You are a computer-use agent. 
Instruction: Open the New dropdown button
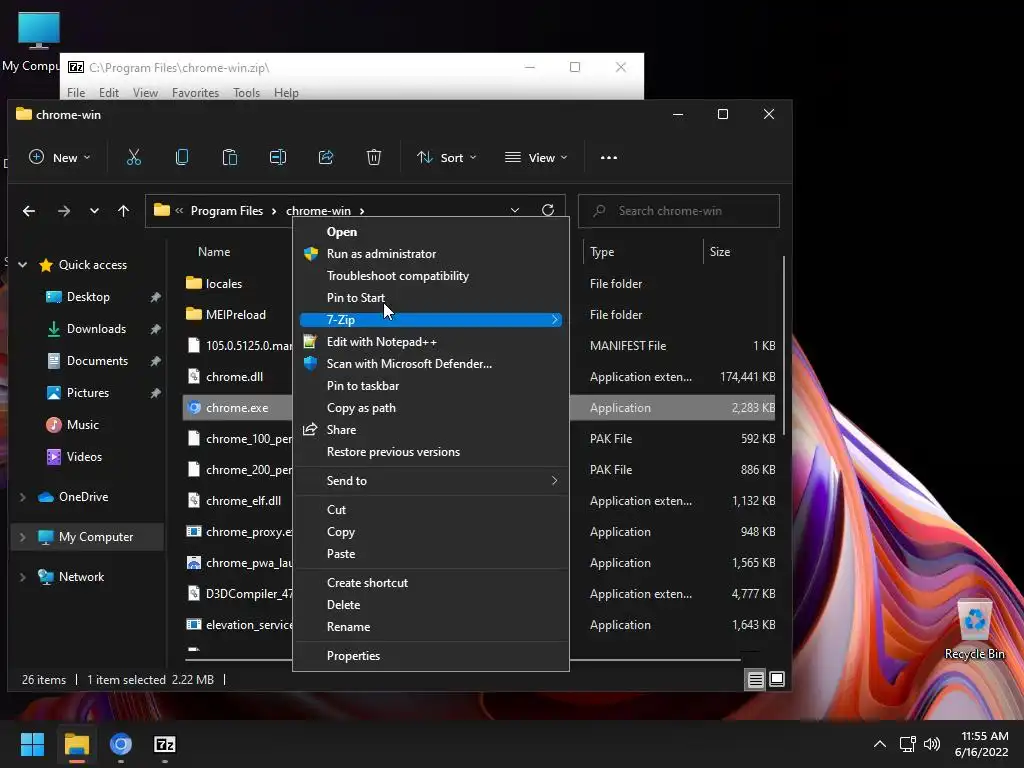point(60,157)
